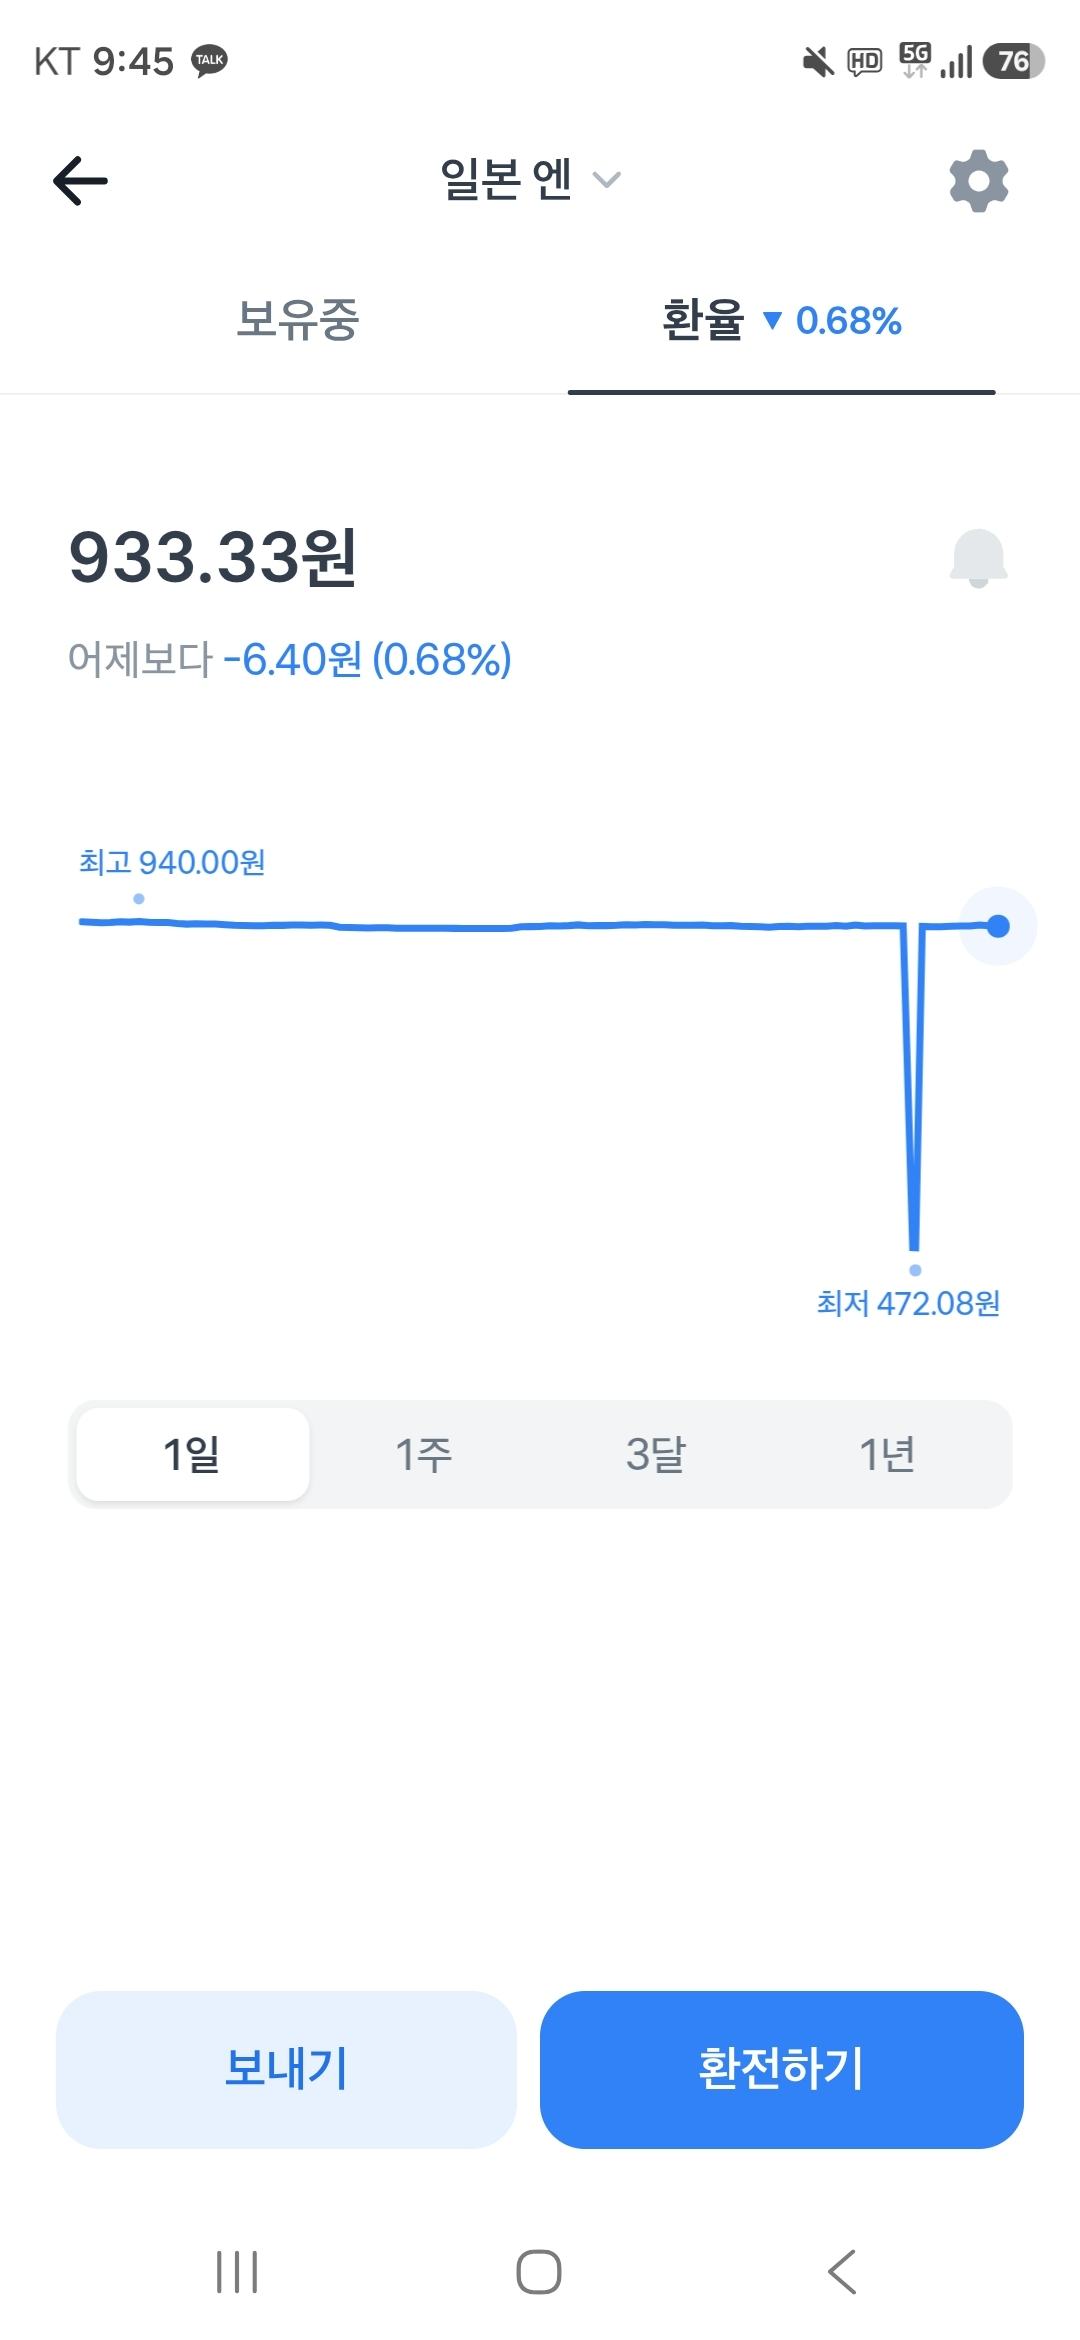Tap the current-rate dot on the chart
This screenshot has width=1080, height=2340.
click(997, 926)
